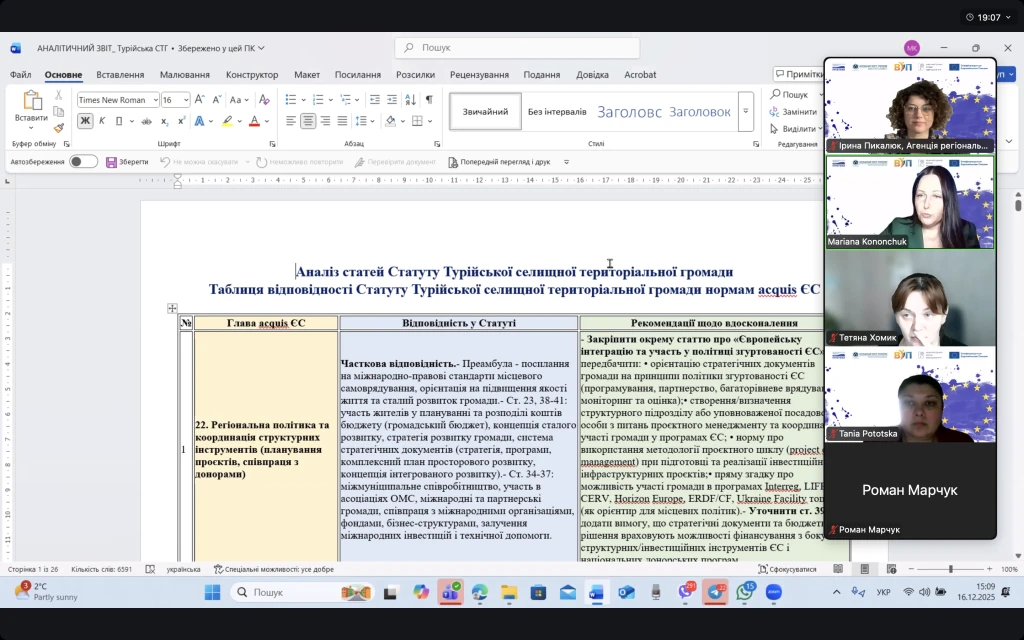The width and height of the screenshot is (1024, 640).
Task: Click the subscript x₂ button
Action: click(165, 121)
